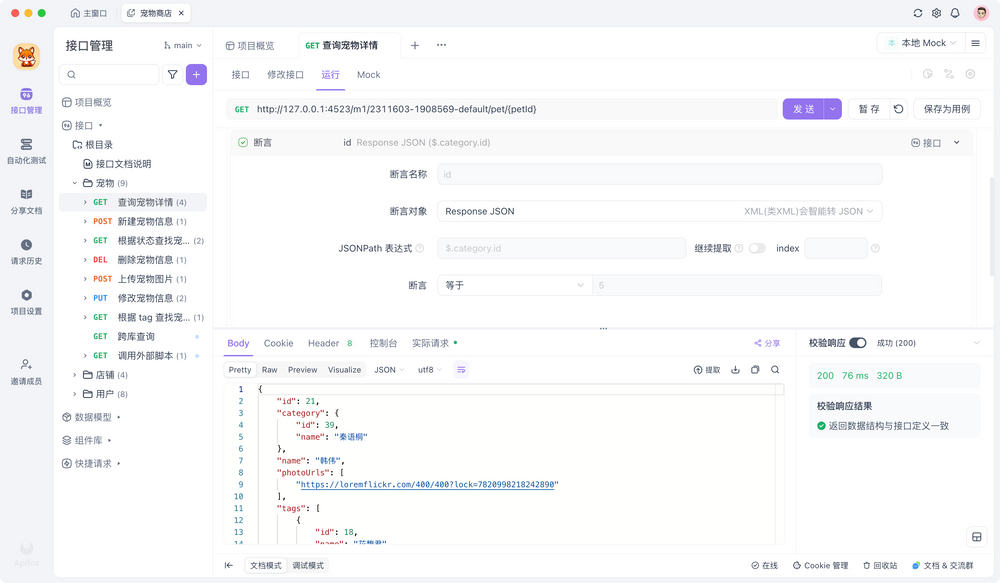1000x583 pixels.
Task: Open the 断言 comparison dropdown showing 等于
Action: point(514,285)
